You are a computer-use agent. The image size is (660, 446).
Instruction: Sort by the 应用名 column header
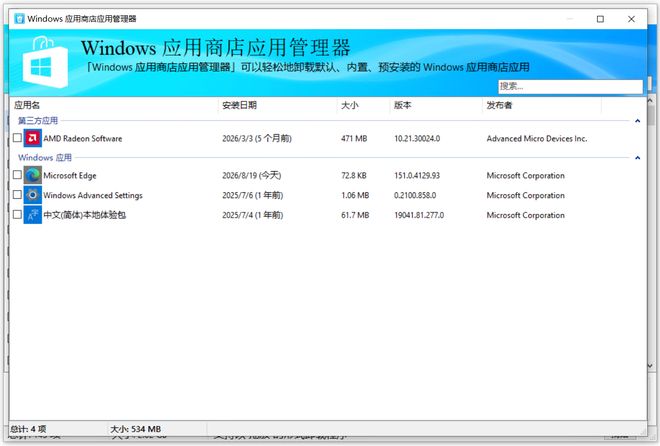tap(114, 105)
